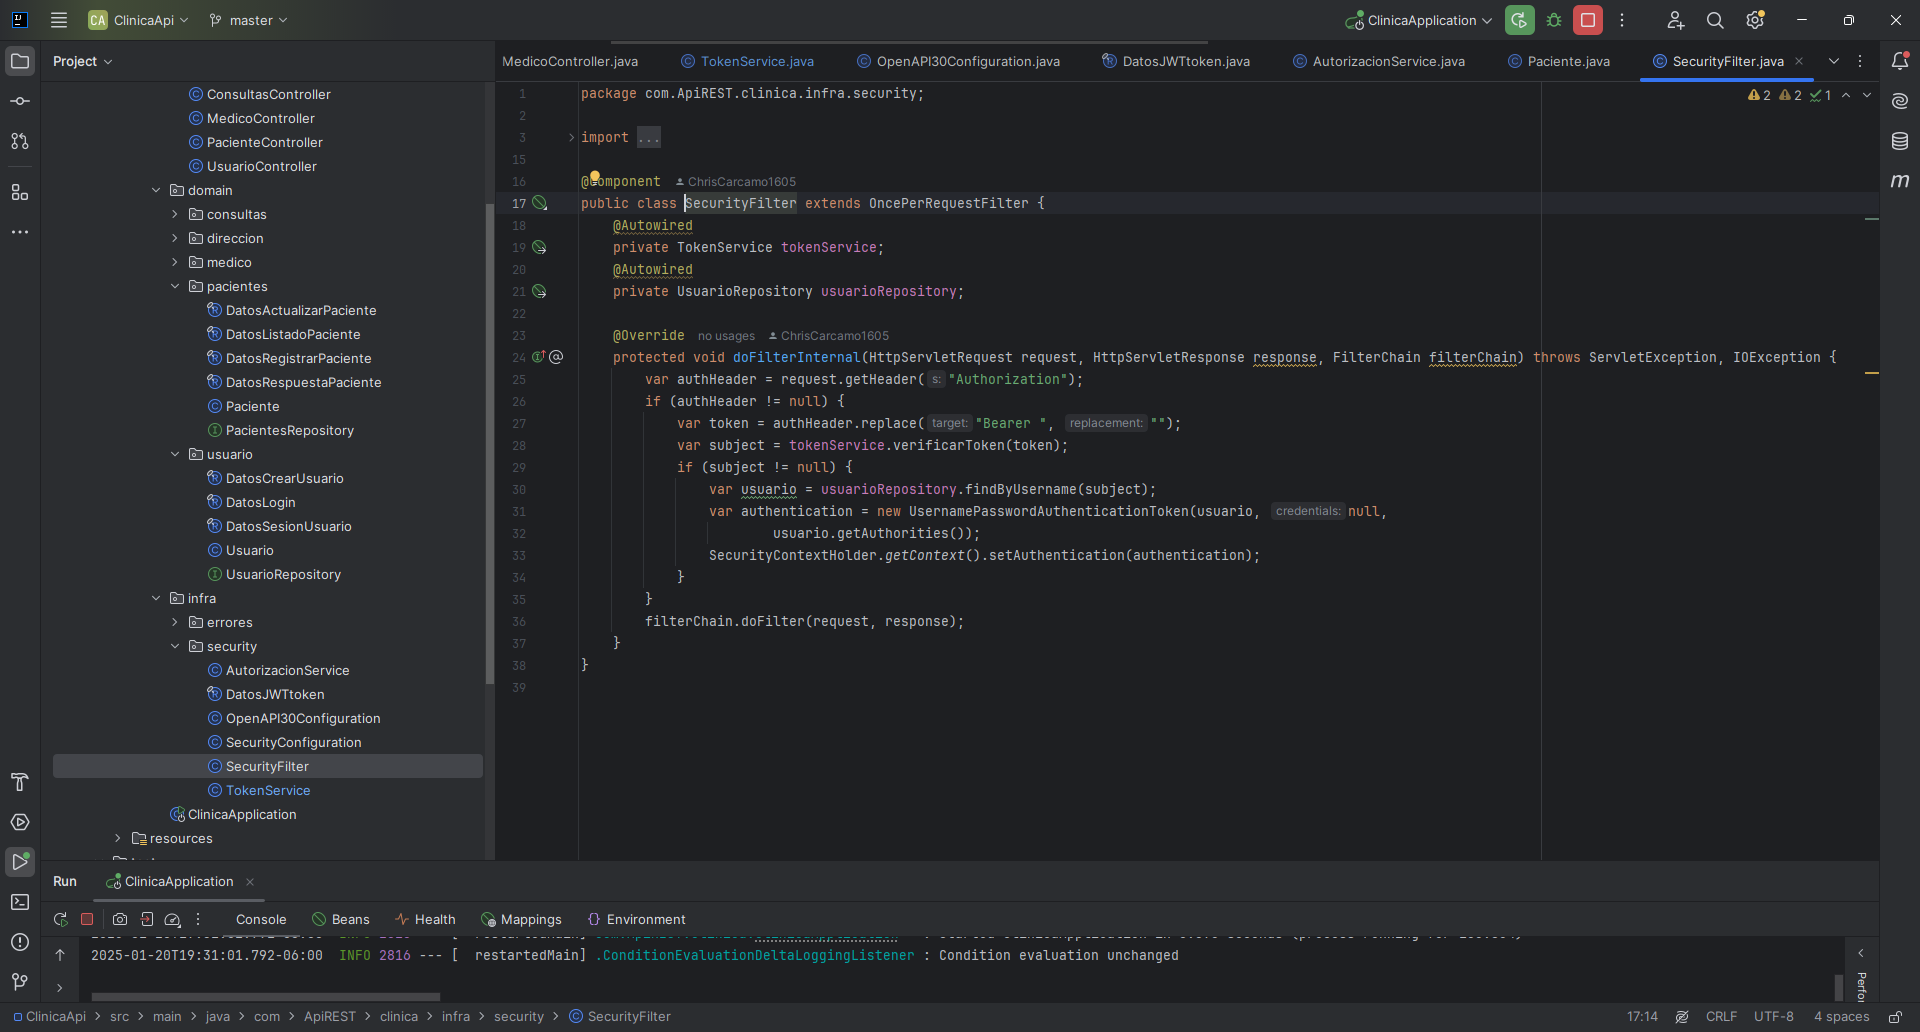Image resolution: width=1920 pixels, height=1032 pixels.
Task: Debug ClinicaApplication with bug icon
Action: tap(1554, 20)
